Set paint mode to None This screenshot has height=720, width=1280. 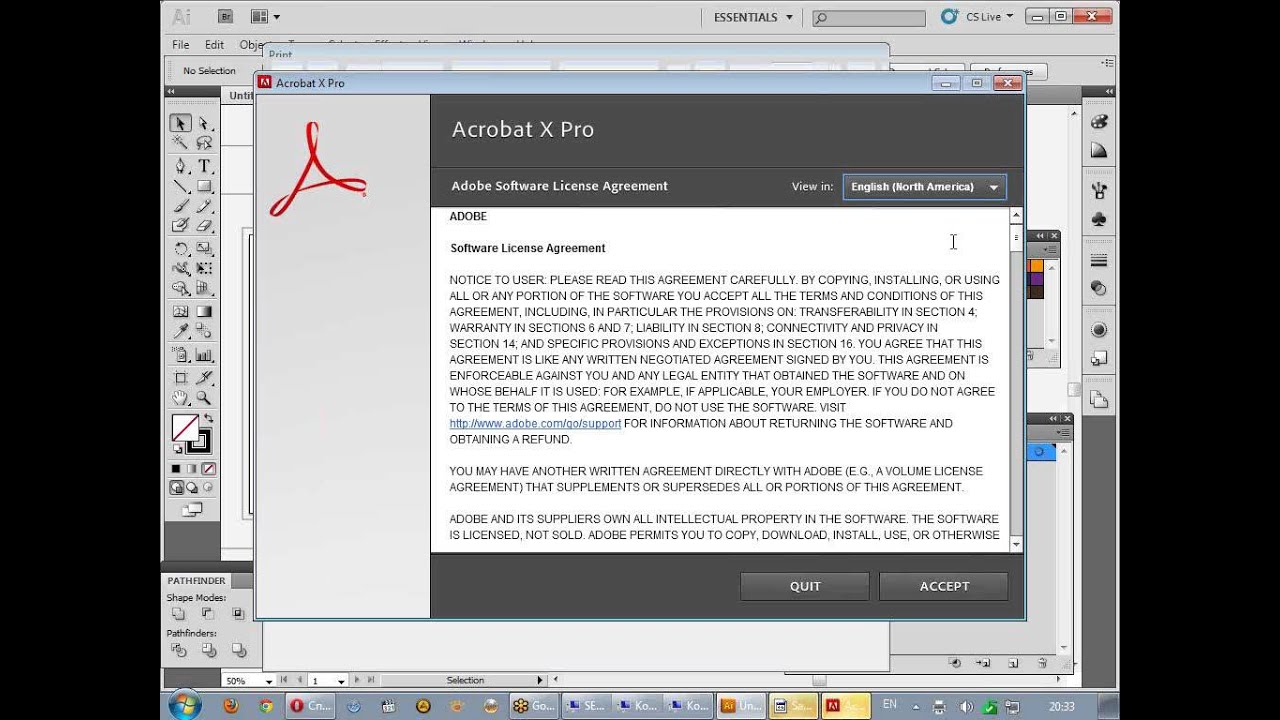click(x=209, y=469)
